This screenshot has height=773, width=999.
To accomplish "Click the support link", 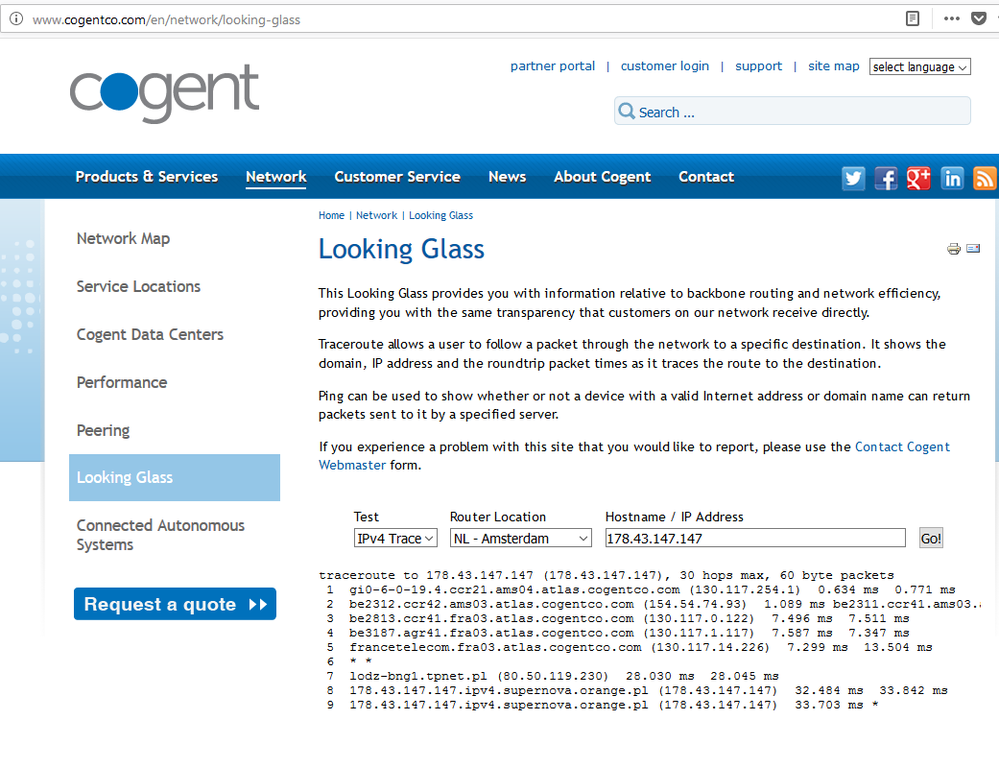I will (758, 66).
